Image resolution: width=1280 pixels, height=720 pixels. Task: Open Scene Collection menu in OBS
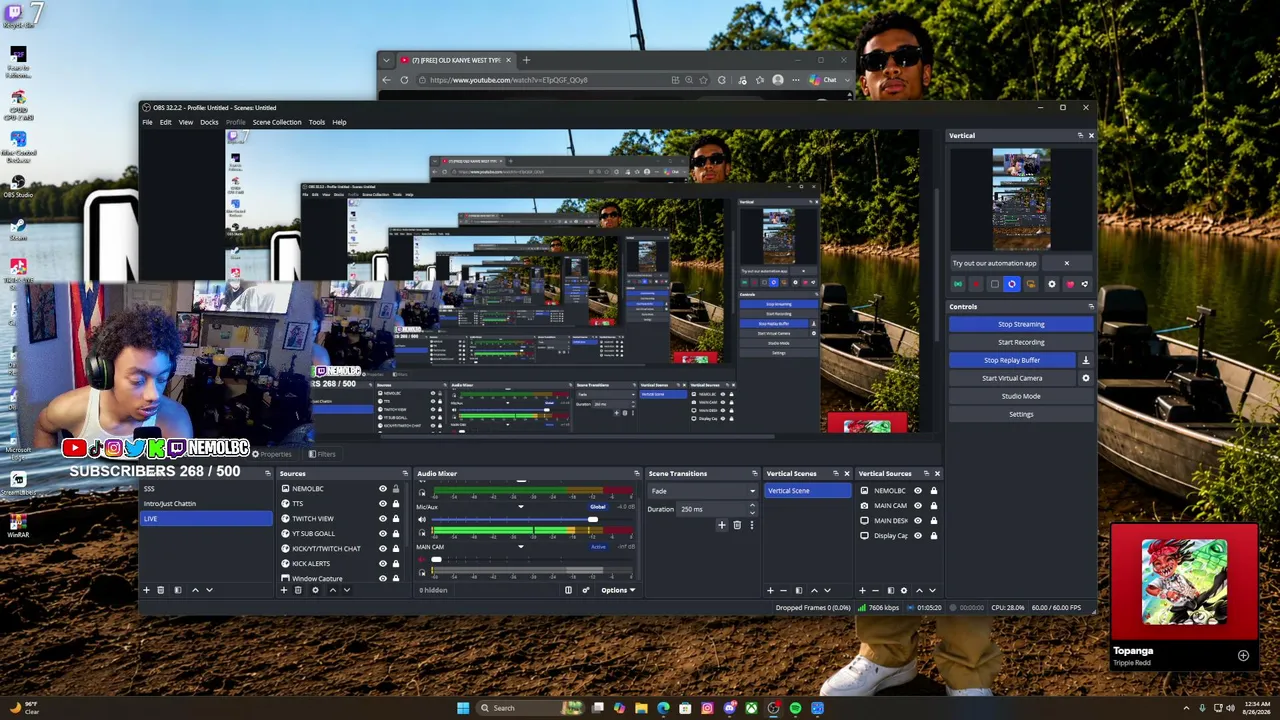click(277, 122)
